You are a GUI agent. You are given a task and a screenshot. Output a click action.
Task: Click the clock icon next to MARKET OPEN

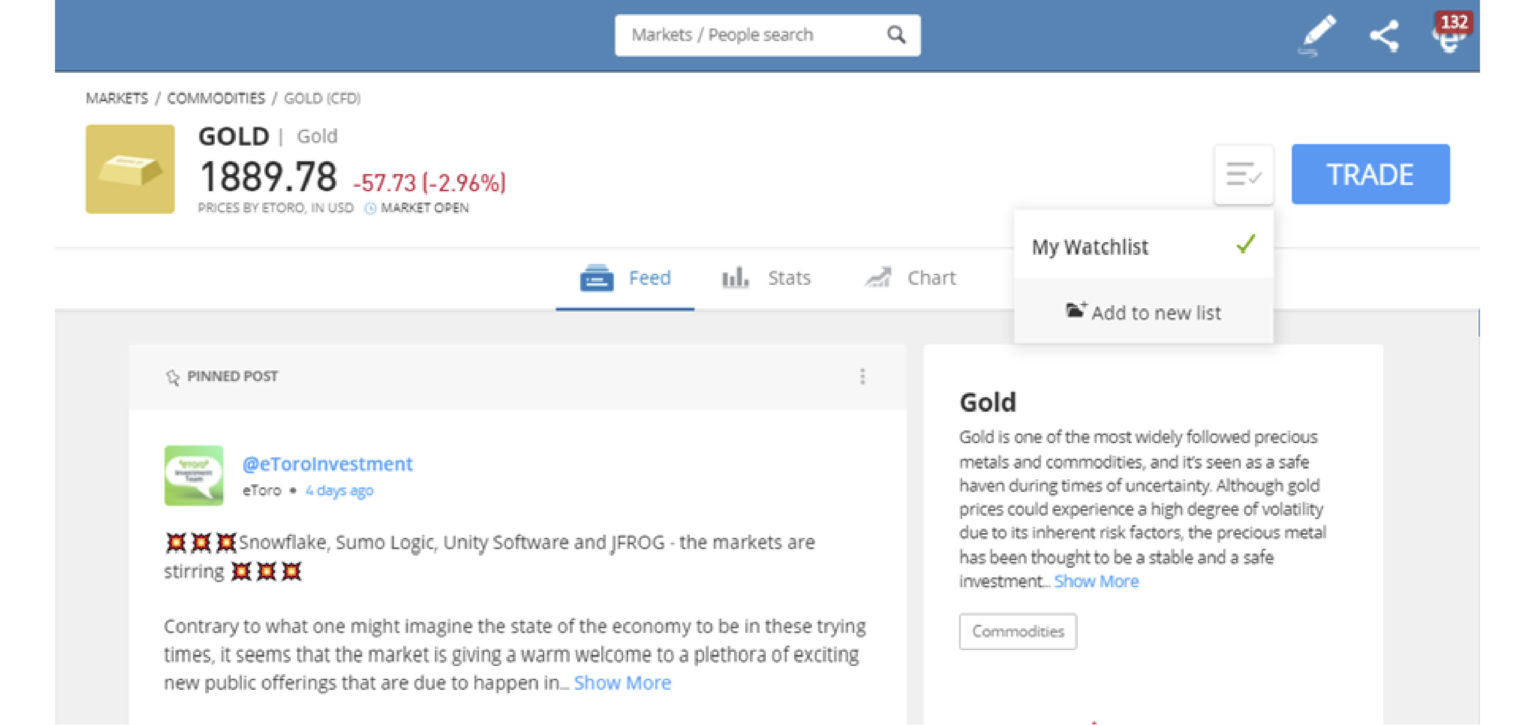tap(370, 208)
